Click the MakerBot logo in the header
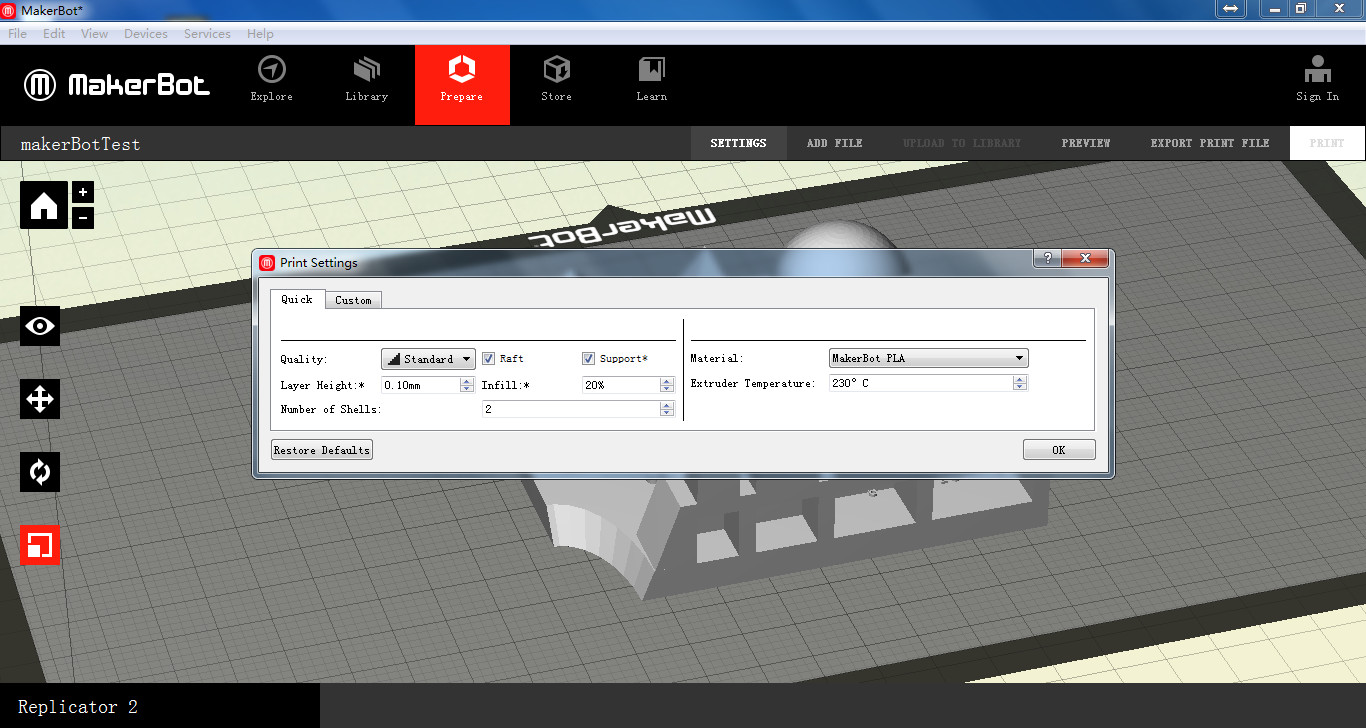The height and width of the screenshot is (728, 1366). point(117,85)
